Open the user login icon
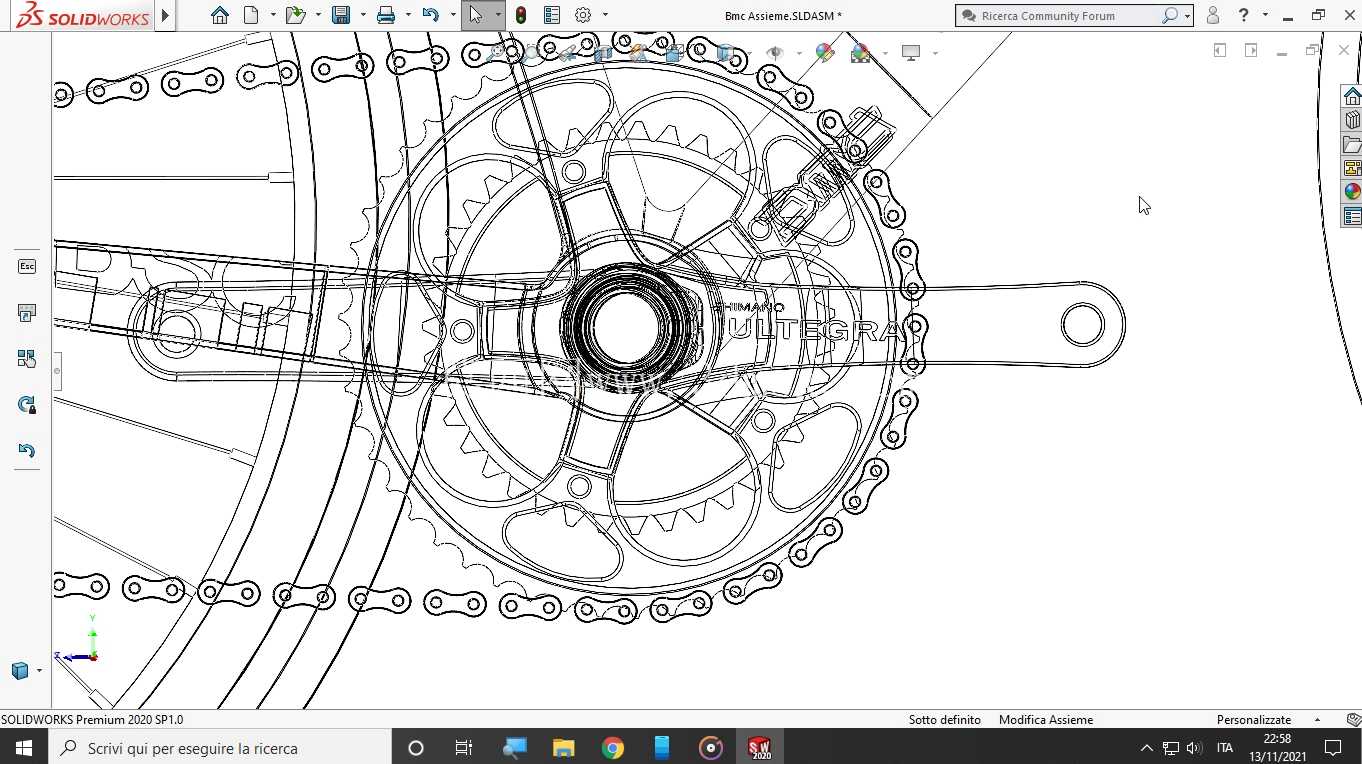The image size is (1362, 764). coord(1213,15)
